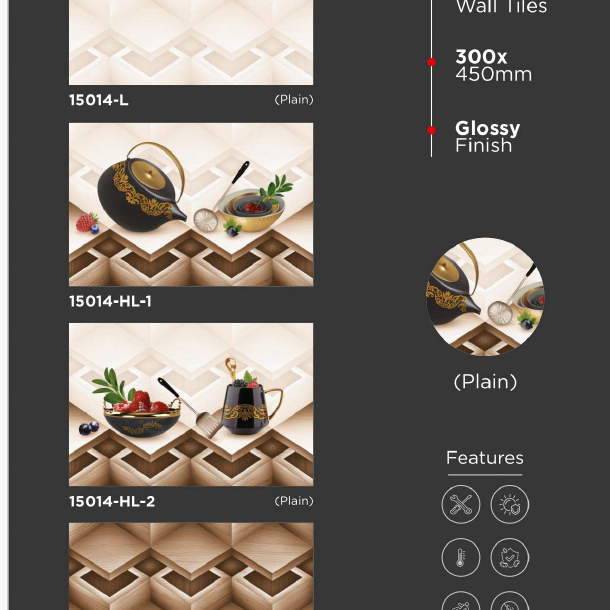This screenshot has height=610, width=610.
Task: Click the wrench and screwdriver feature icon
Action: (461, 504)
